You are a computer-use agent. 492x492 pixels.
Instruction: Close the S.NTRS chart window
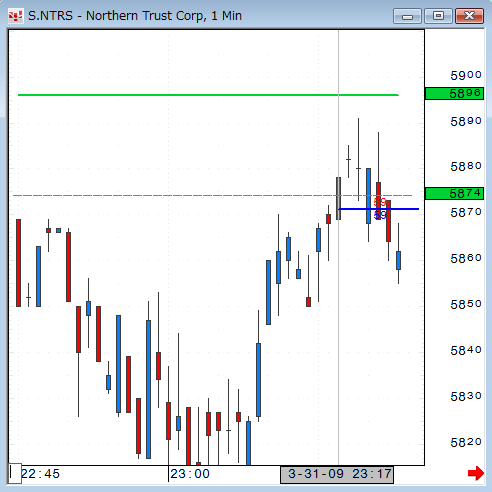[469, 16]
